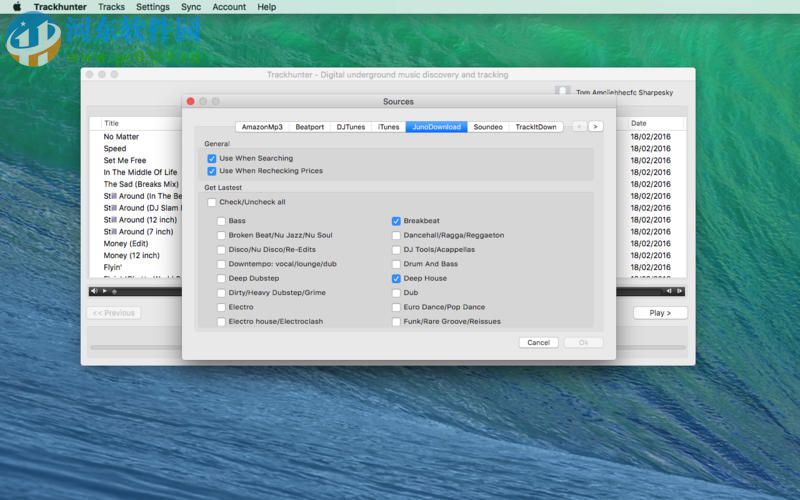This screenshot has height=500, width=800.
Task: Switch to the DJTunes source tab
Action: coord(351,127)
